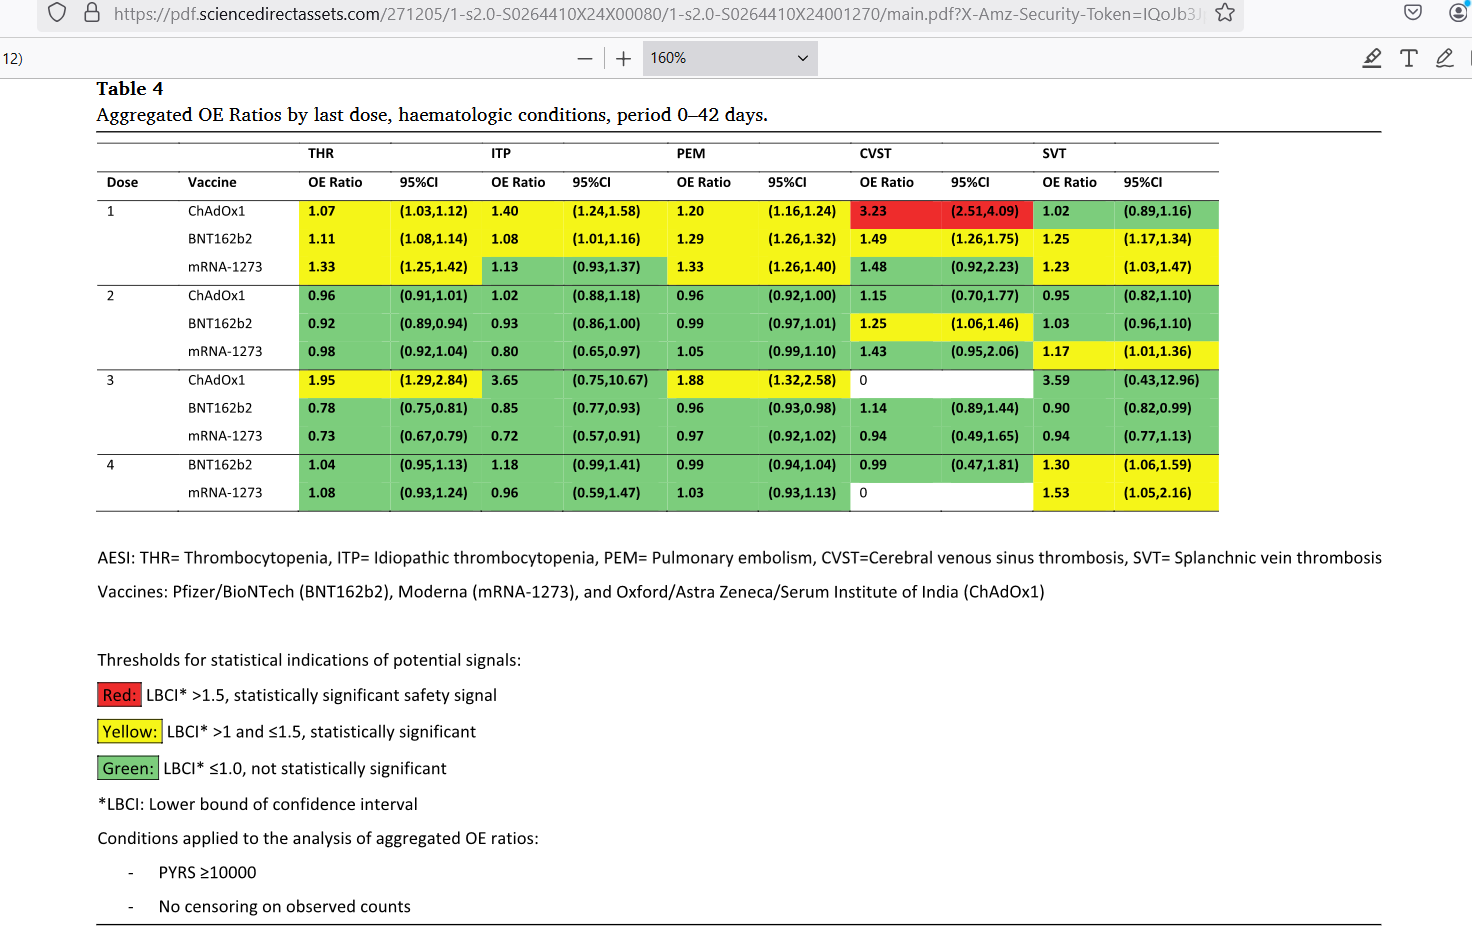The image size is (1472, 926).
Task: Click the 'PYRS ≥10000' condition line
Action: tap(207, 873)
